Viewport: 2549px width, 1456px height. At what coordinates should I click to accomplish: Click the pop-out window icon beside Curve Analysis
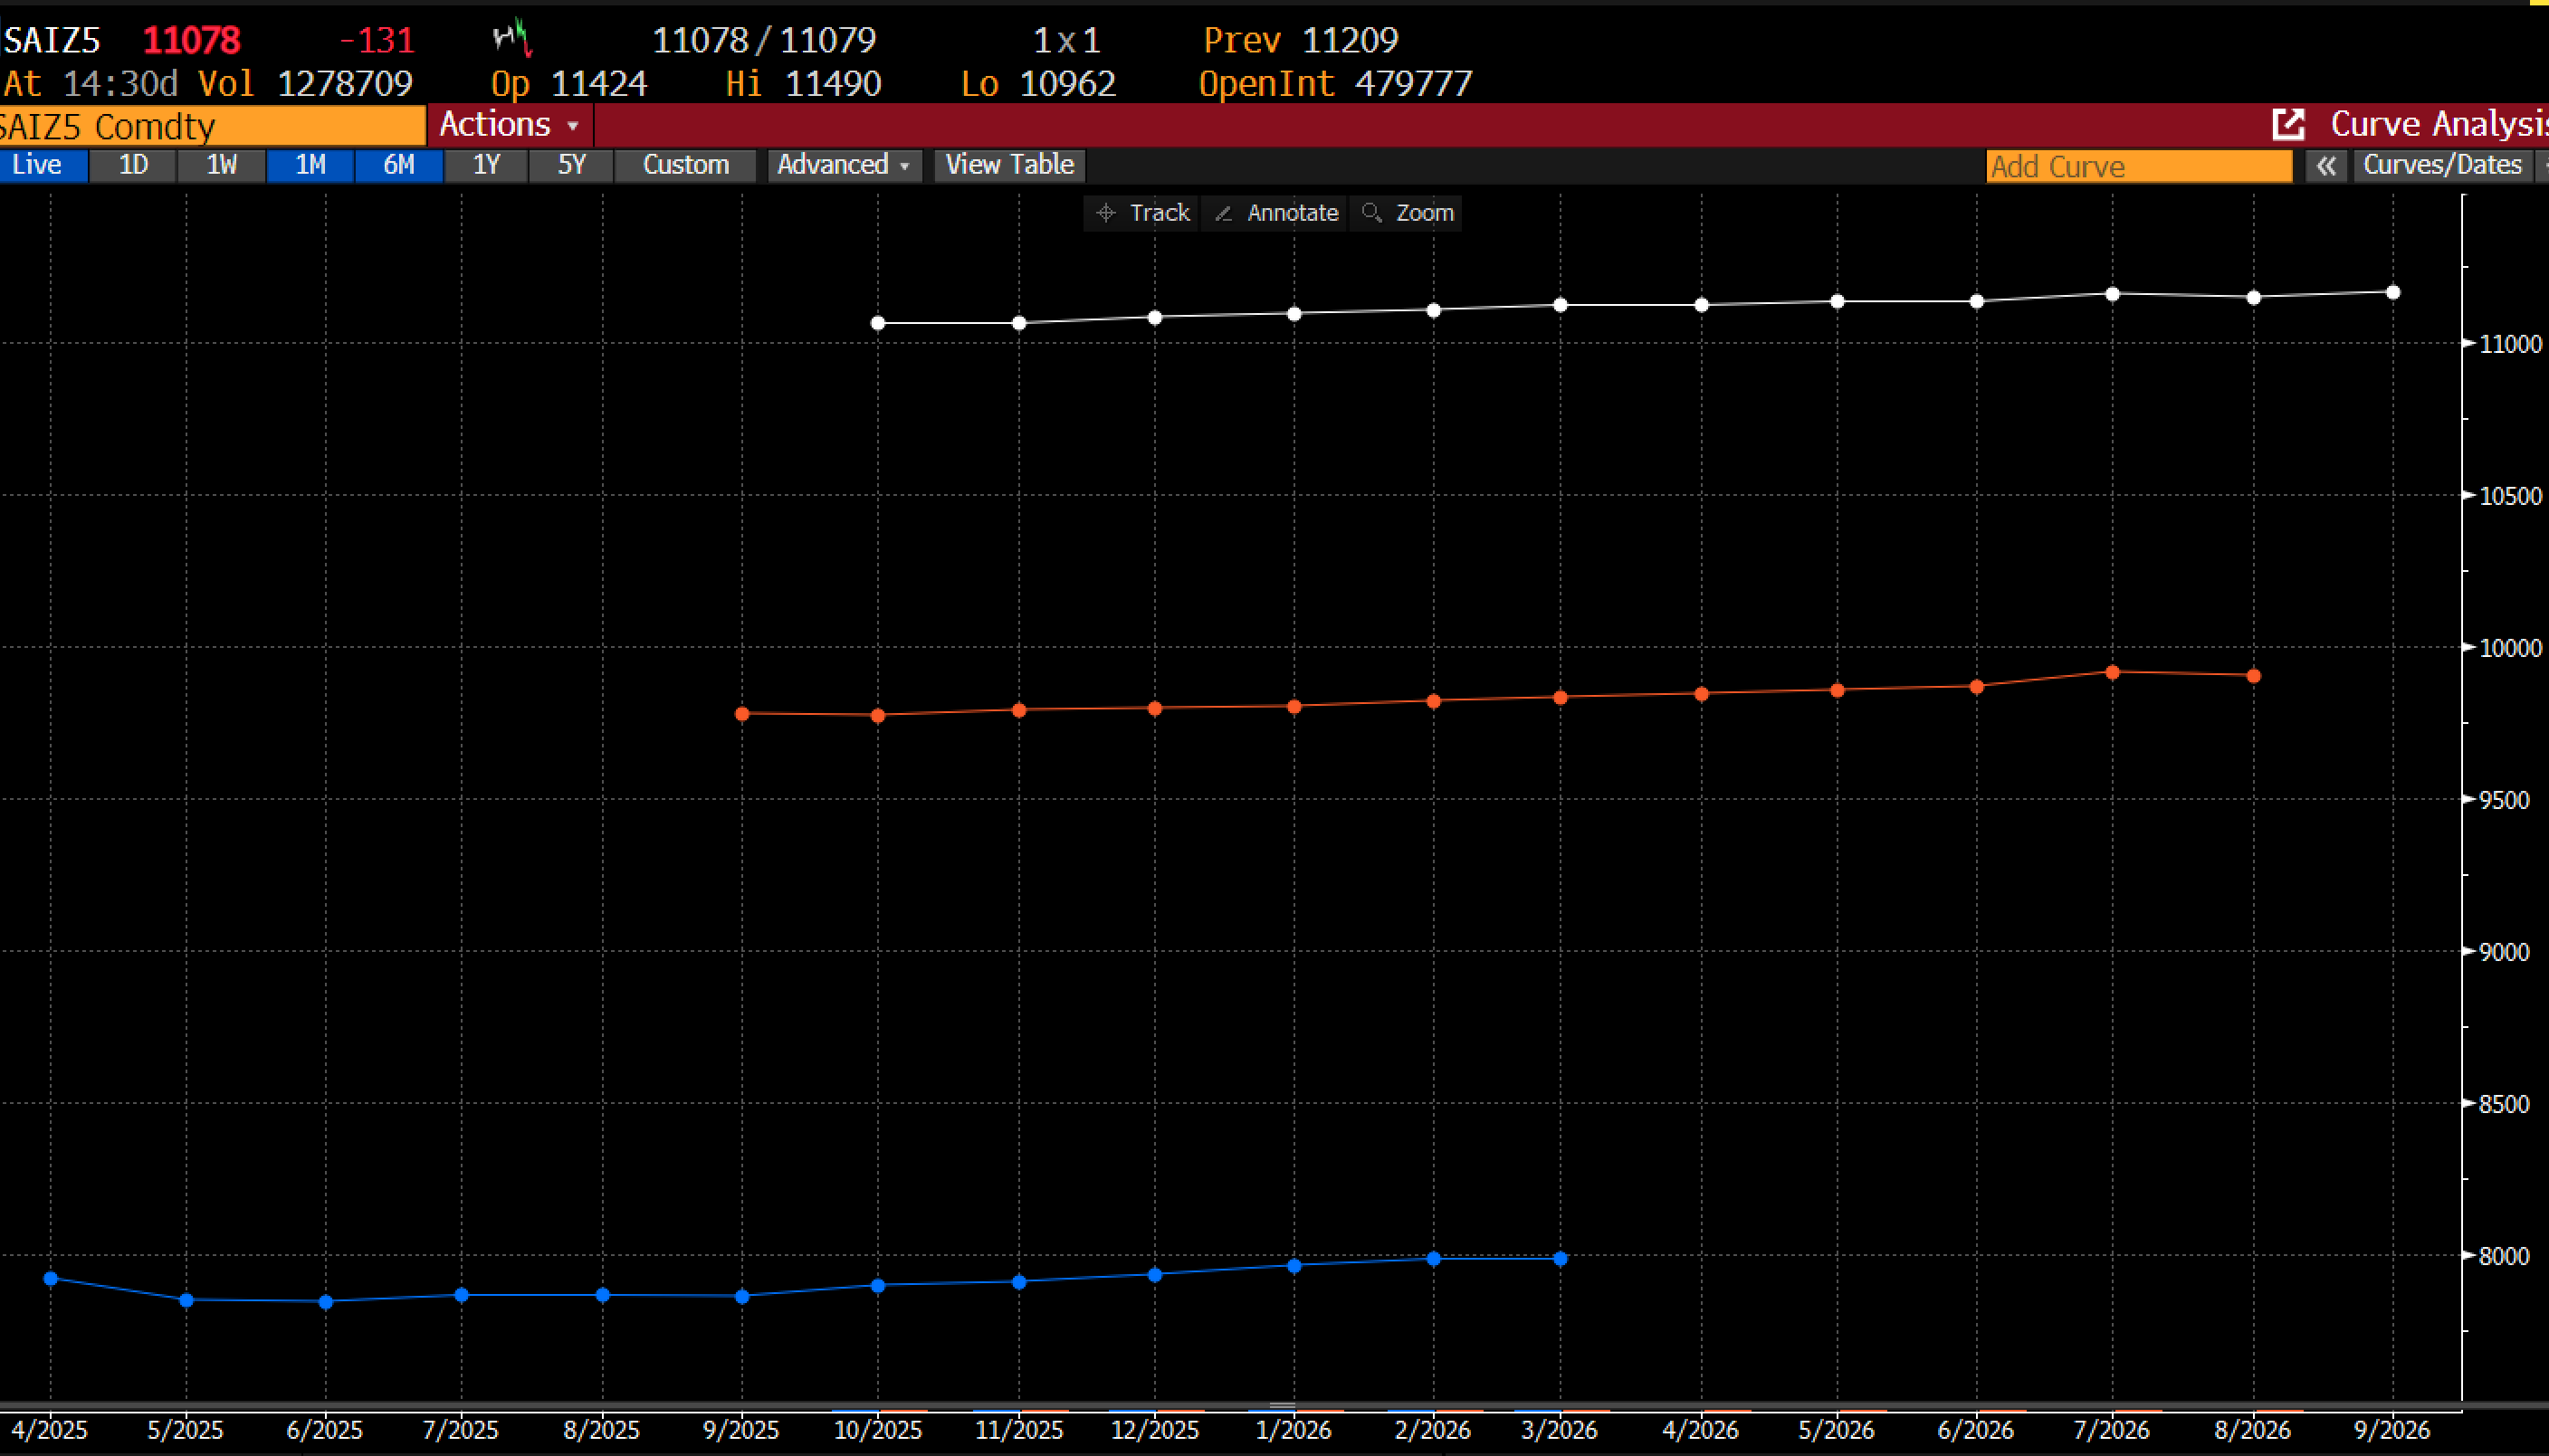[2288, 125]
